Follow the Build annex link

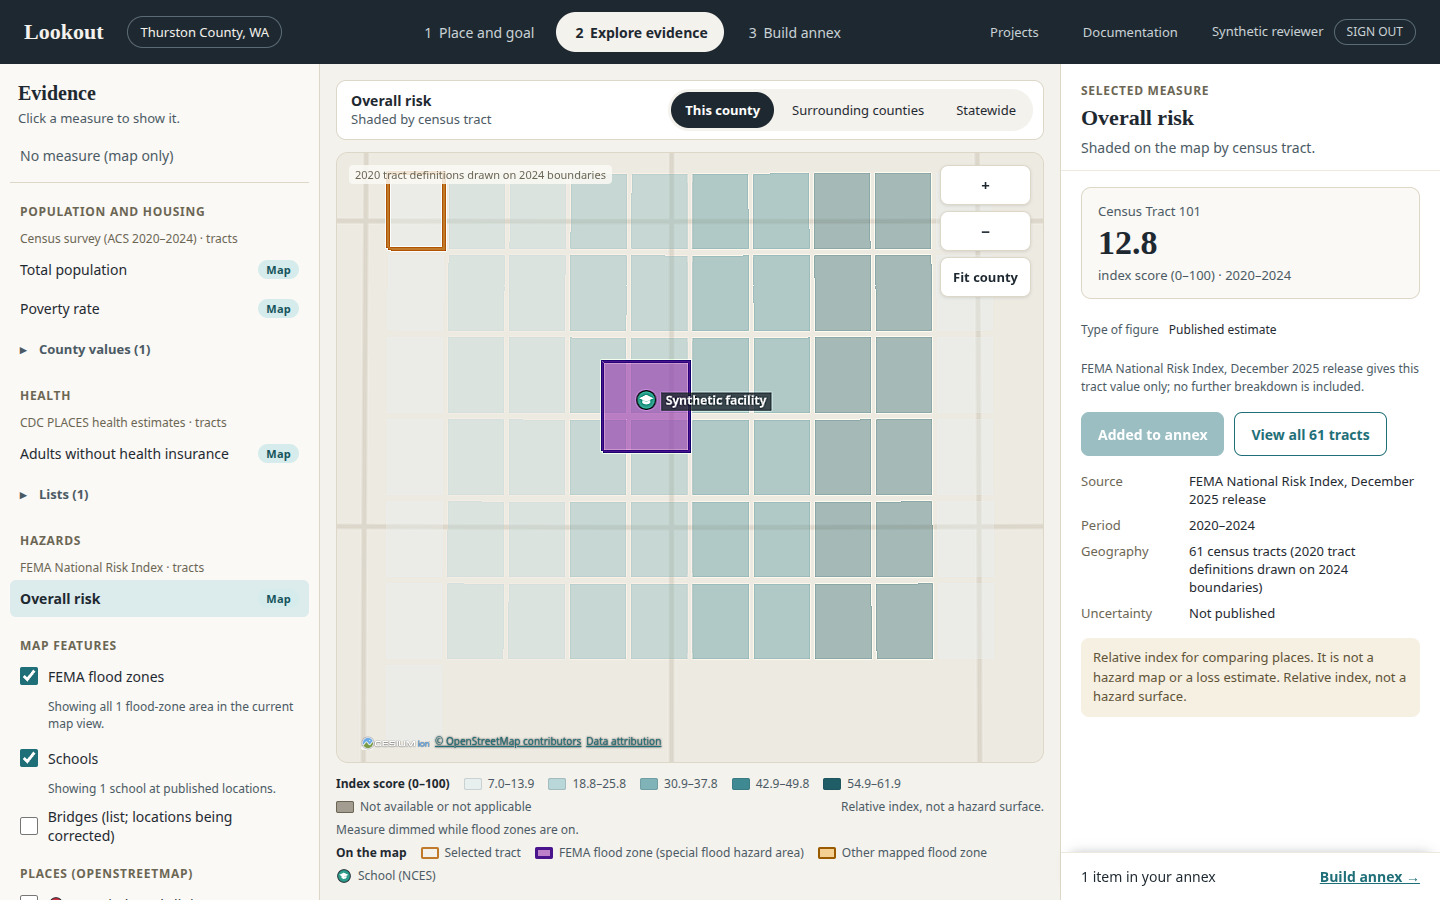tap(1369, 877)
